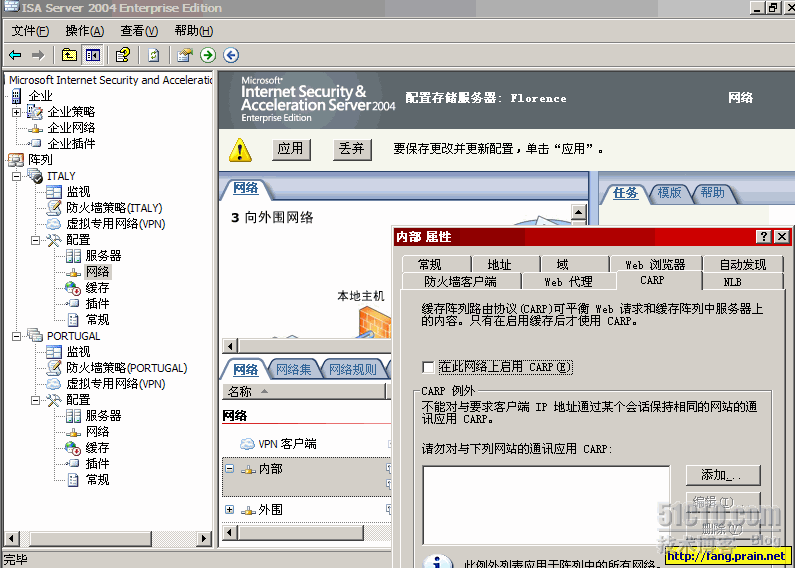Click the dialog help question-mark button
Viewport: 795px width, 568px height.
(763, 236)
